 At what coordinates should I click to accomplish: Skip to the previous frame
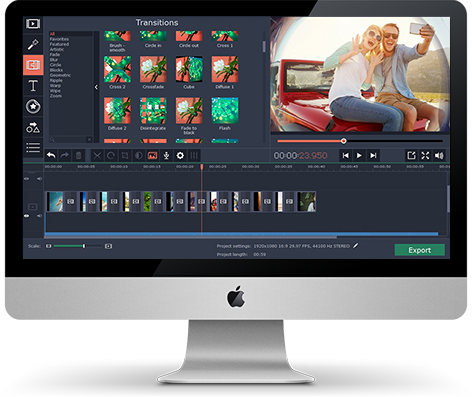[346, 155]
